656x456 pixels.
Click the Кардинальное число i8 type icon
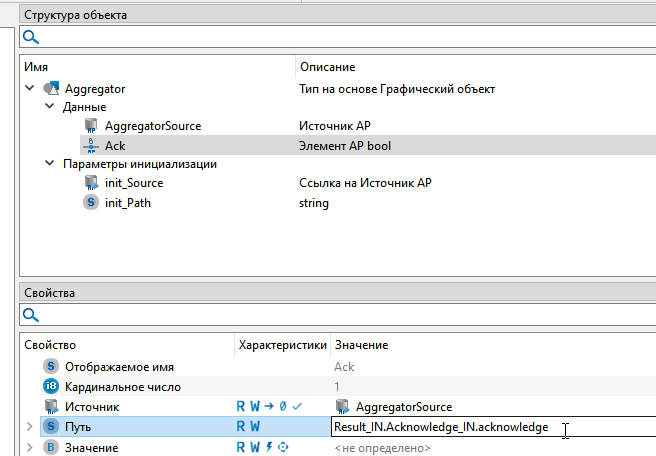tap(52, 387)
